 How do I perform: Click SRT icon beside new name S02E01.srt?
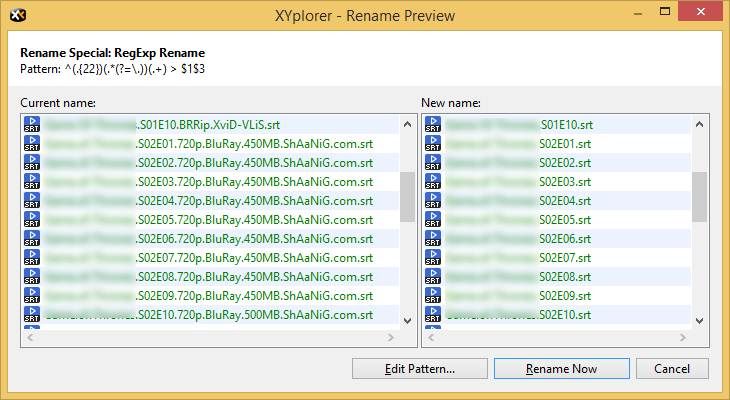[434, 144]
